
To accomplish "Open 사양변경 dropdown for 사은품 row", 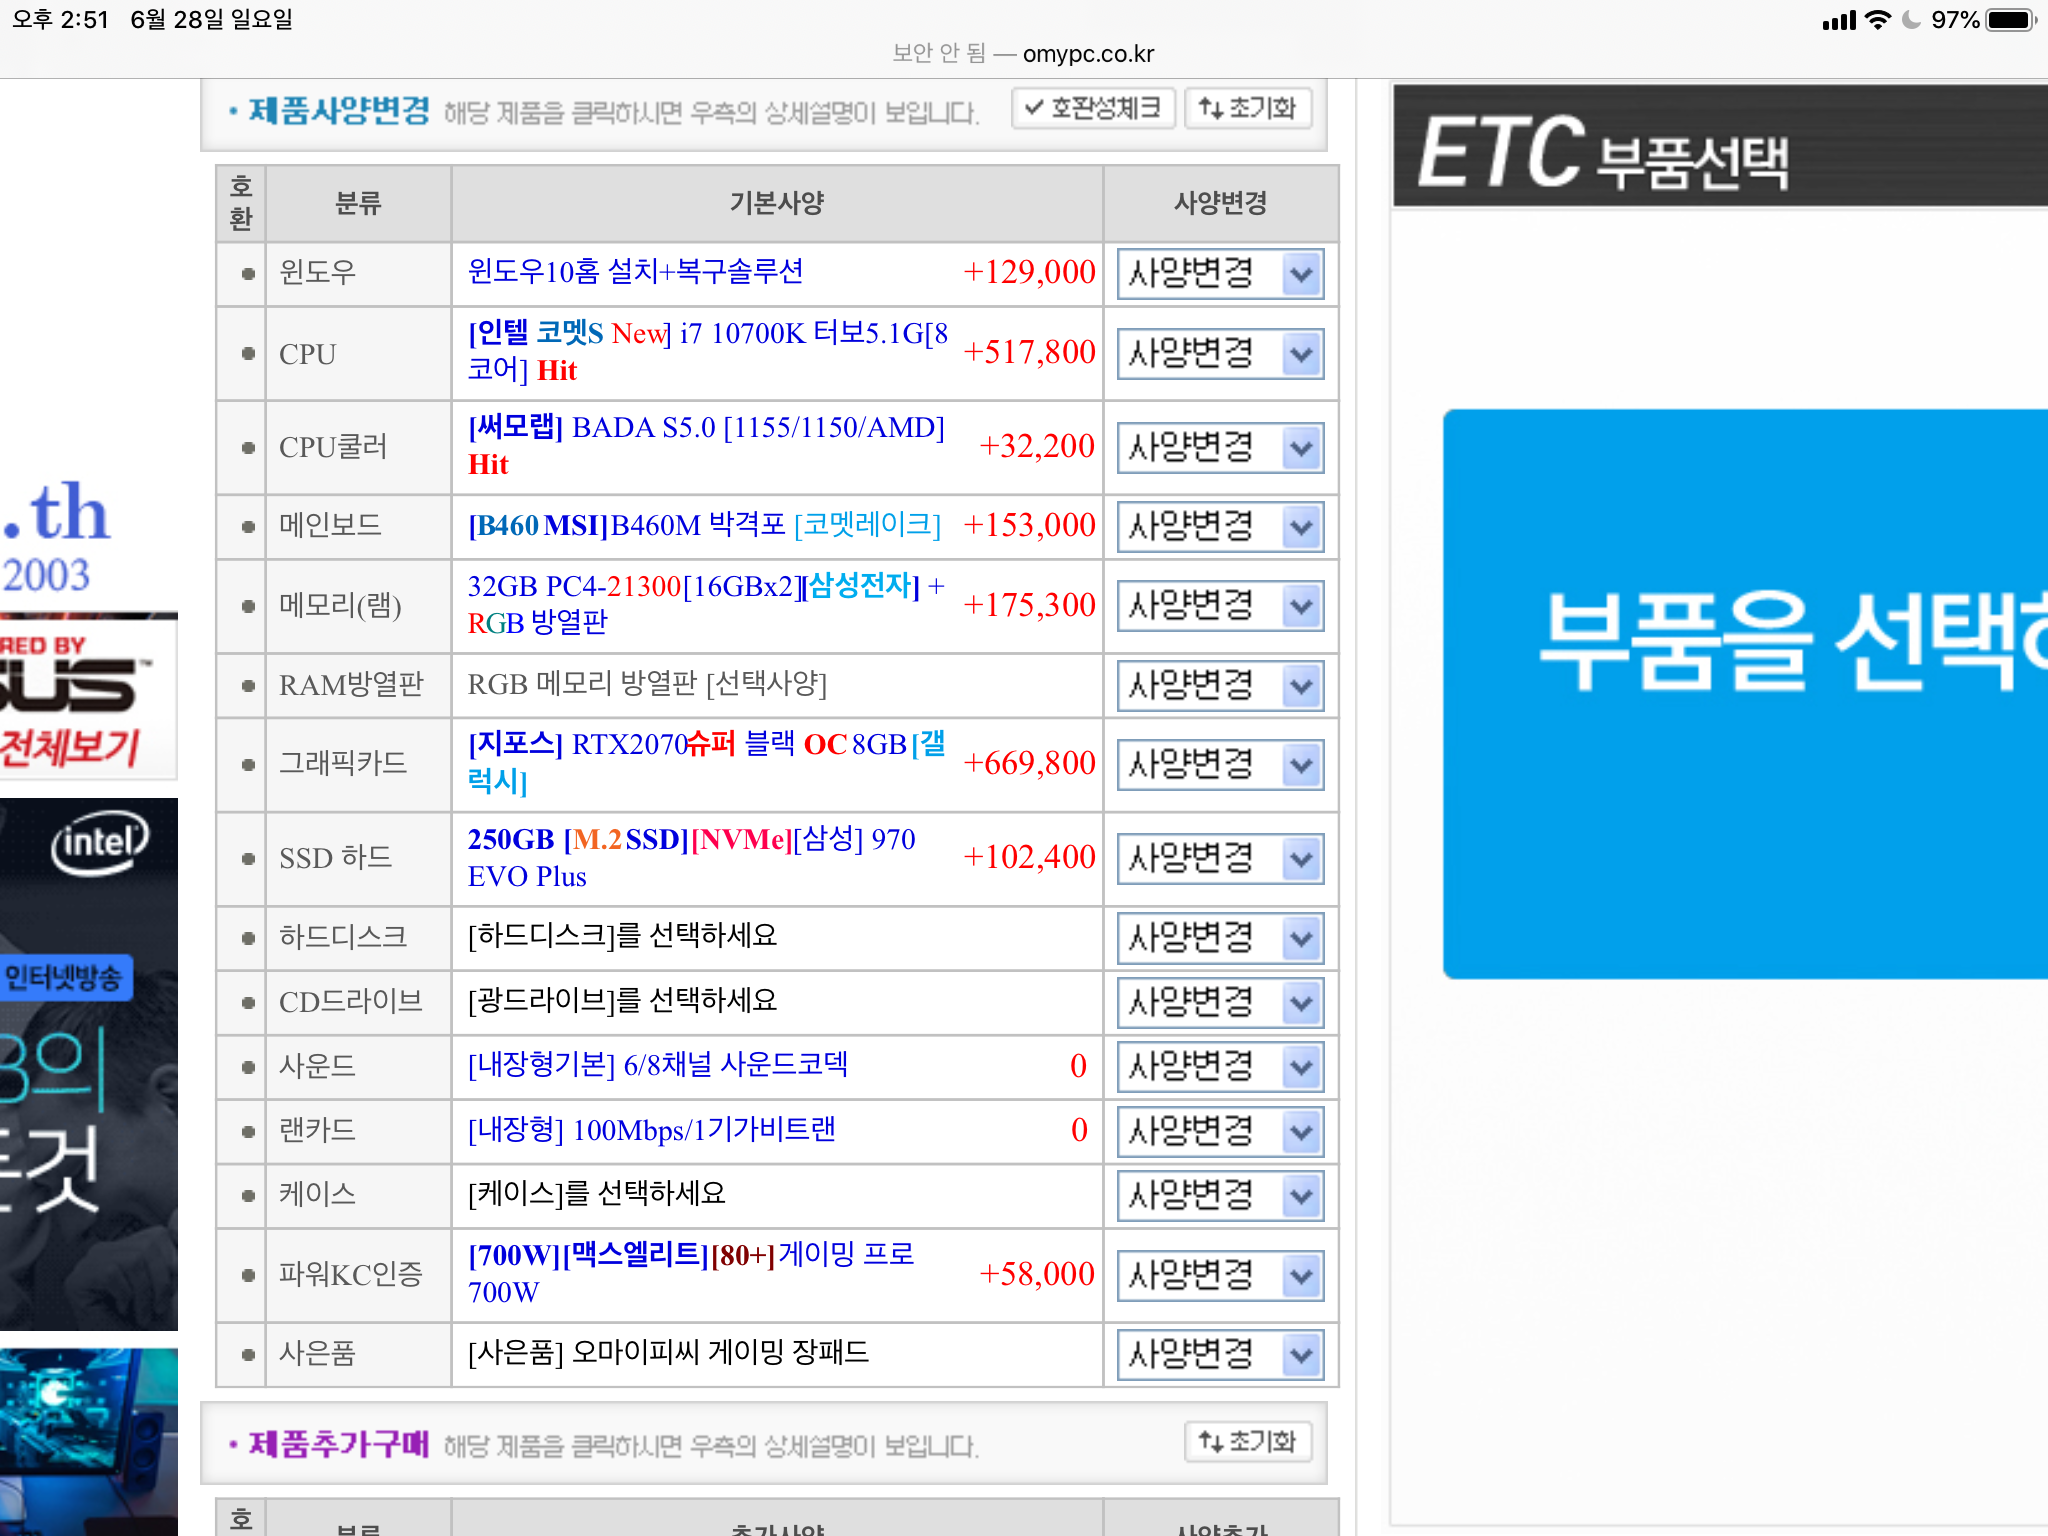I will [1220, 1354].
